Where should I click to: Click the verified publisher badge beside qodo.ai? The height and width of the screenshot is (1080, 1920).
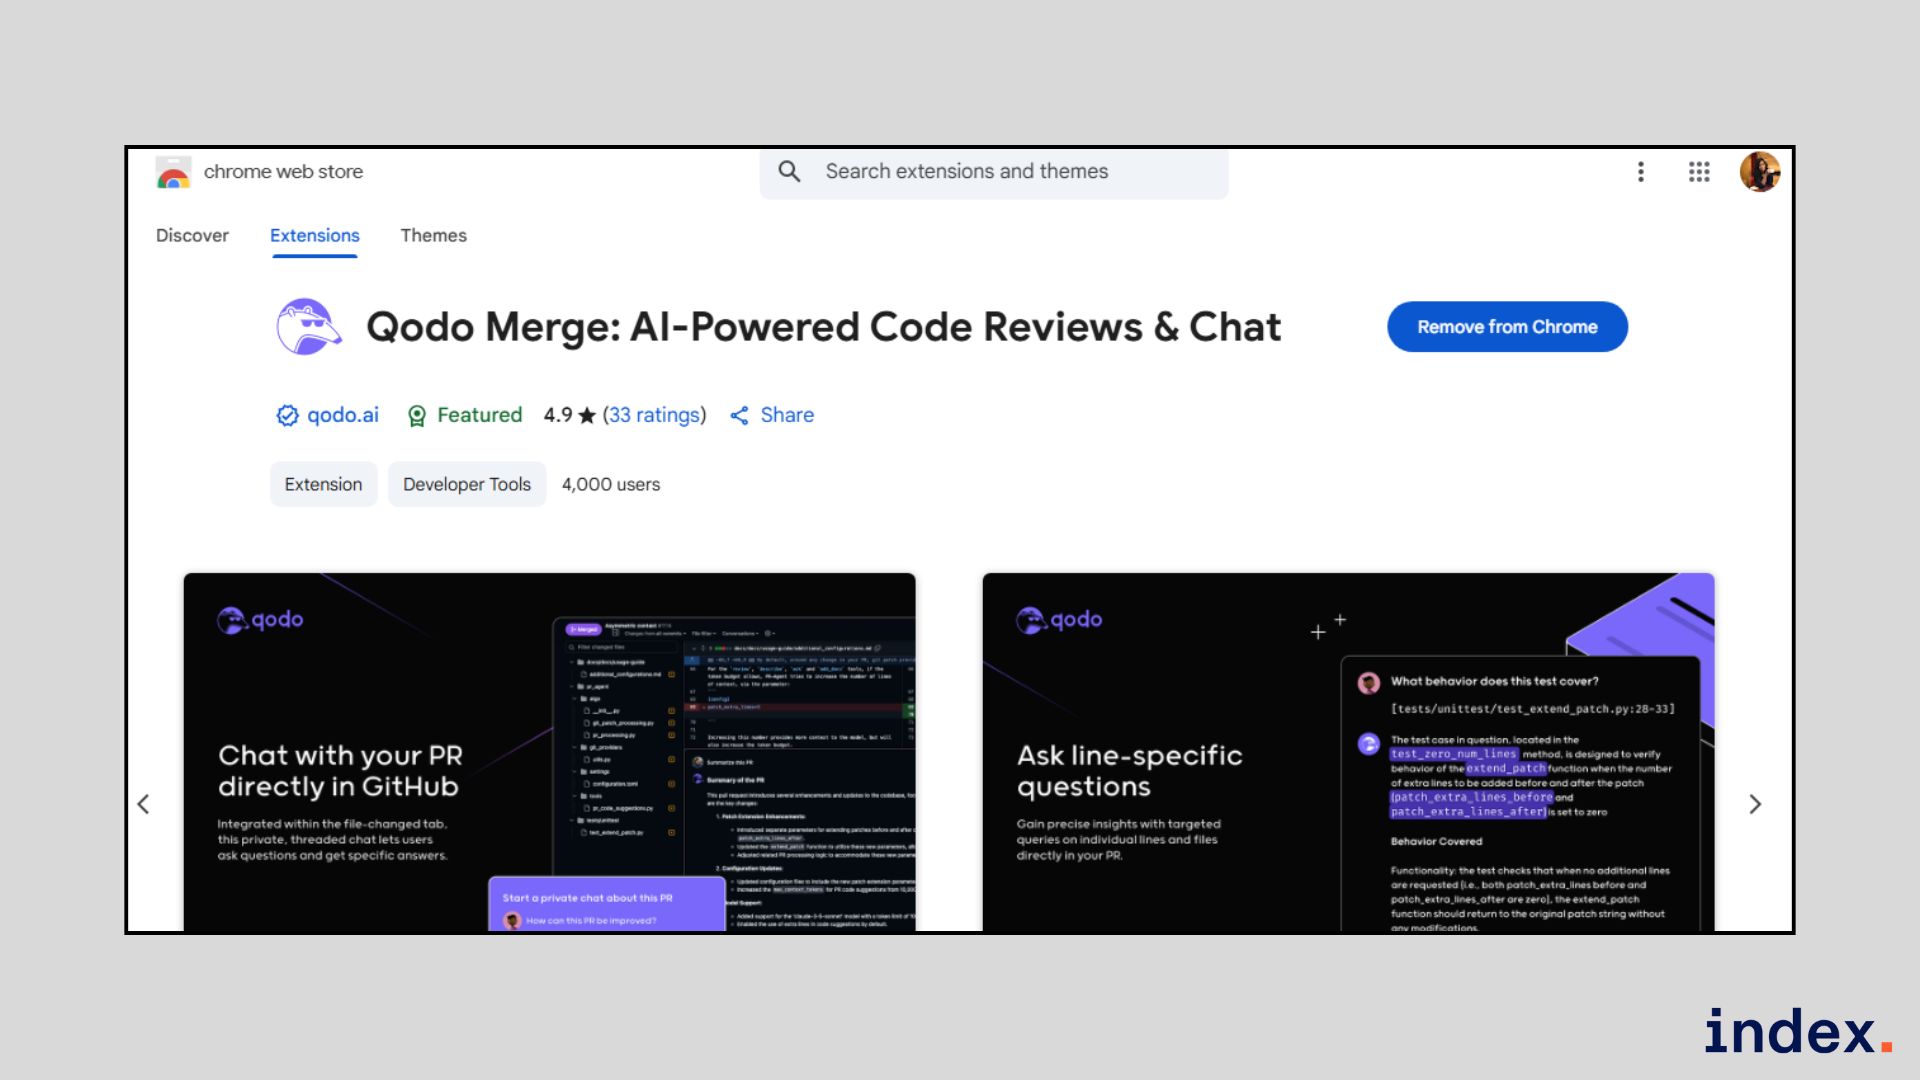(x=287, y=415)
